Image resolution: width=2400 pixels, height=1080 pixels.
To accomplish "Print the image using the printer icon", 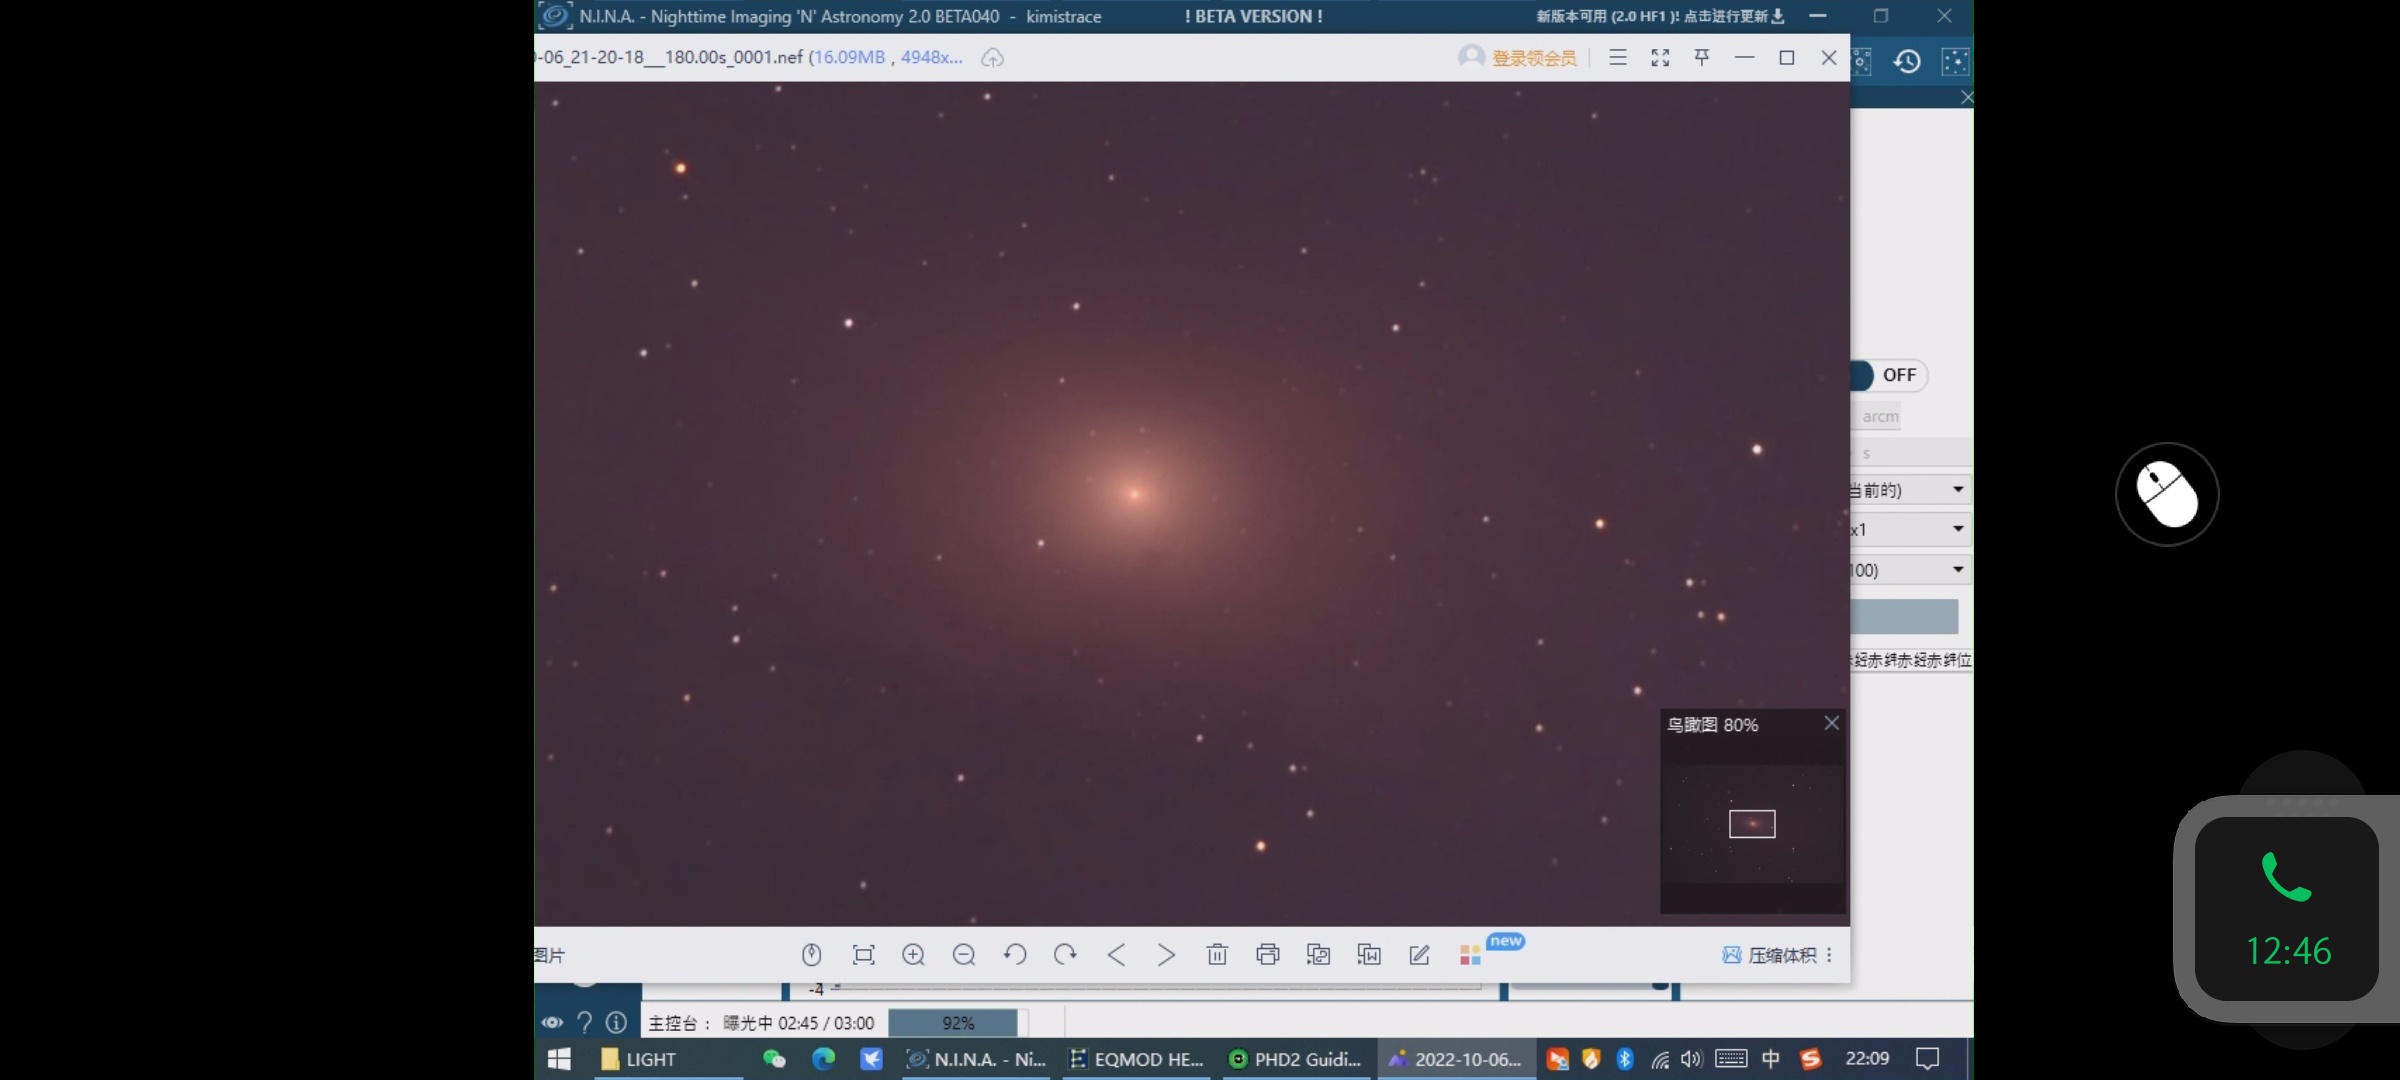I will point(1268,955).
